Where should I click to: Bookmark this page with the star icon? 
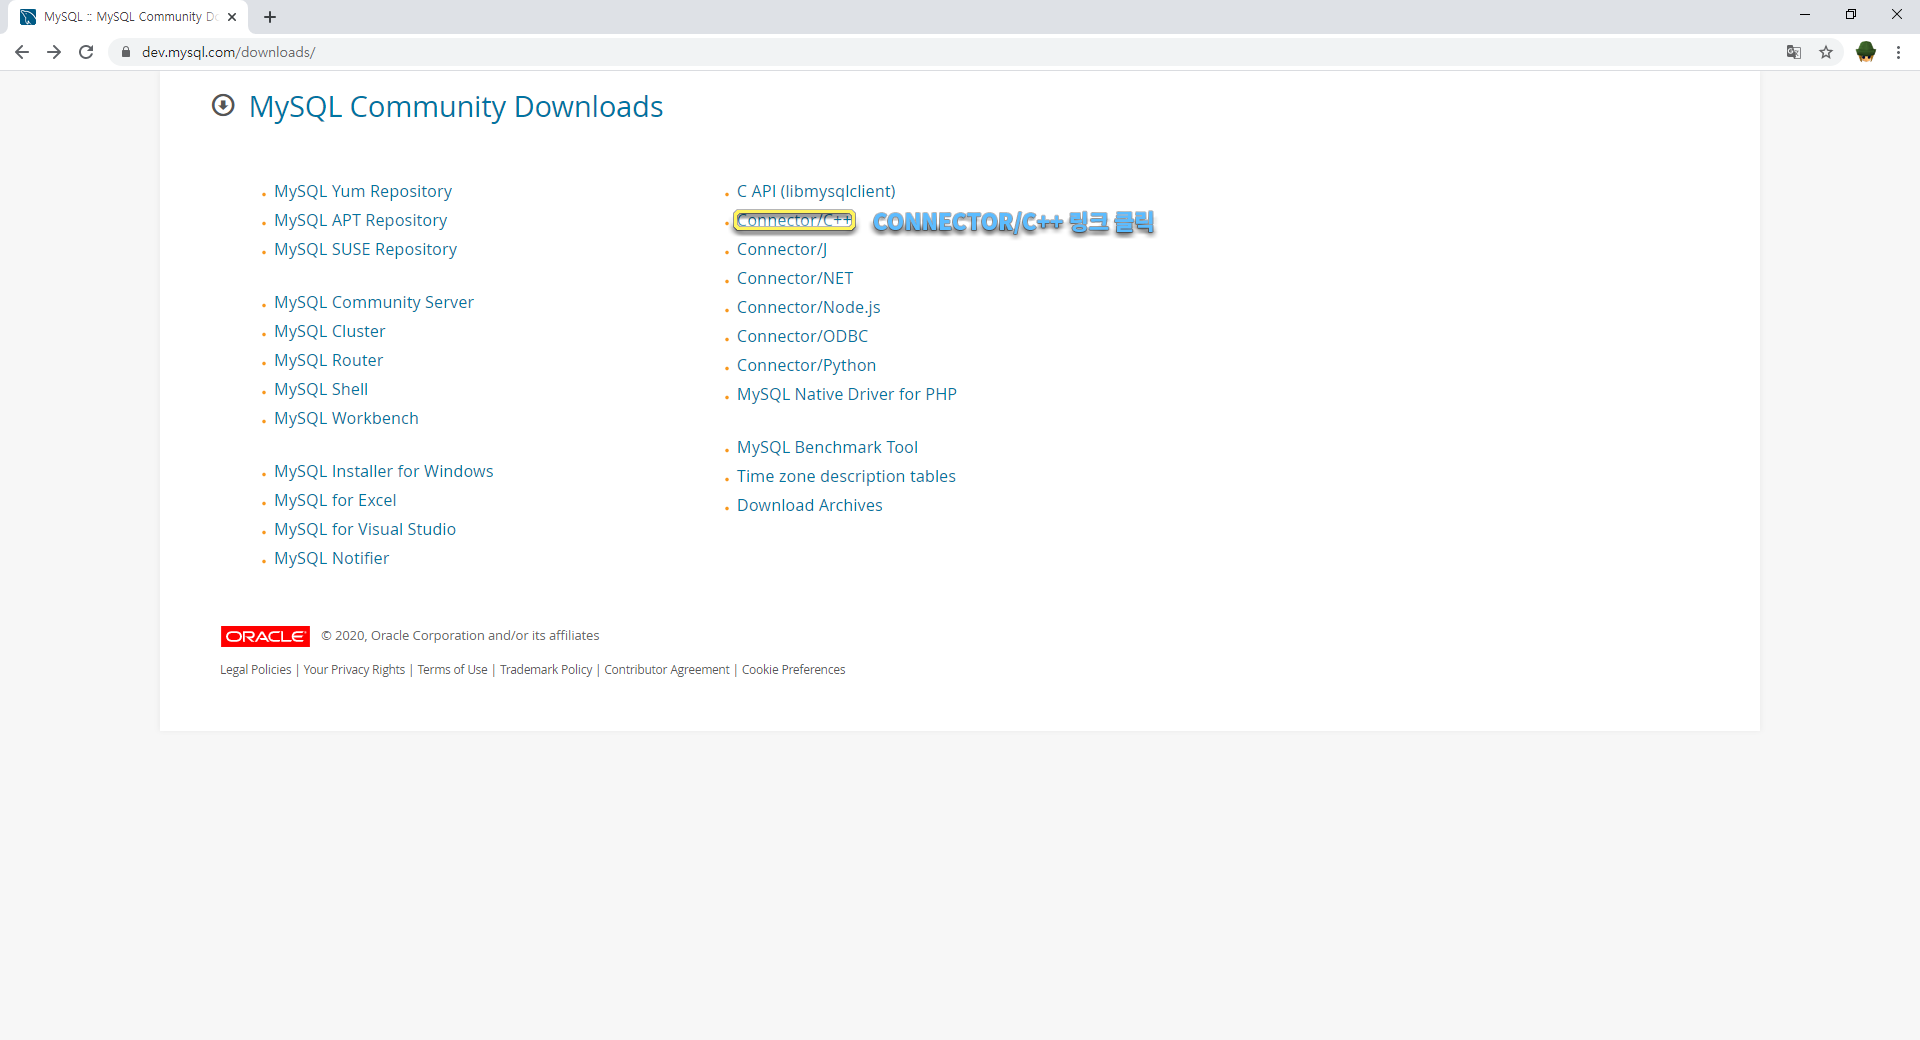point(1826,52)
